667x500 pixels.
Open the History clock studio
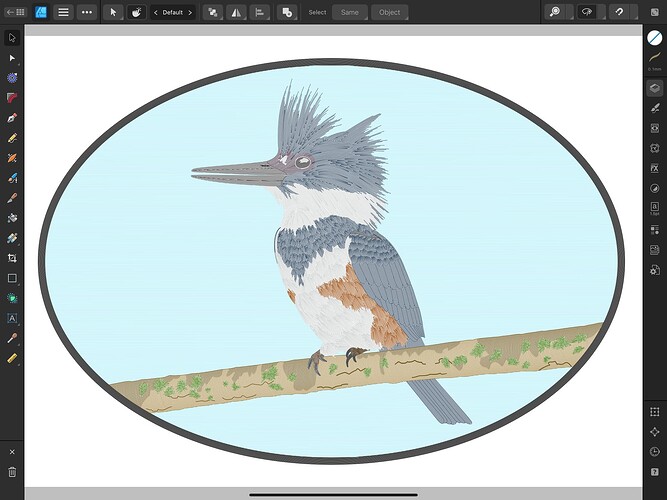[655, 451]
